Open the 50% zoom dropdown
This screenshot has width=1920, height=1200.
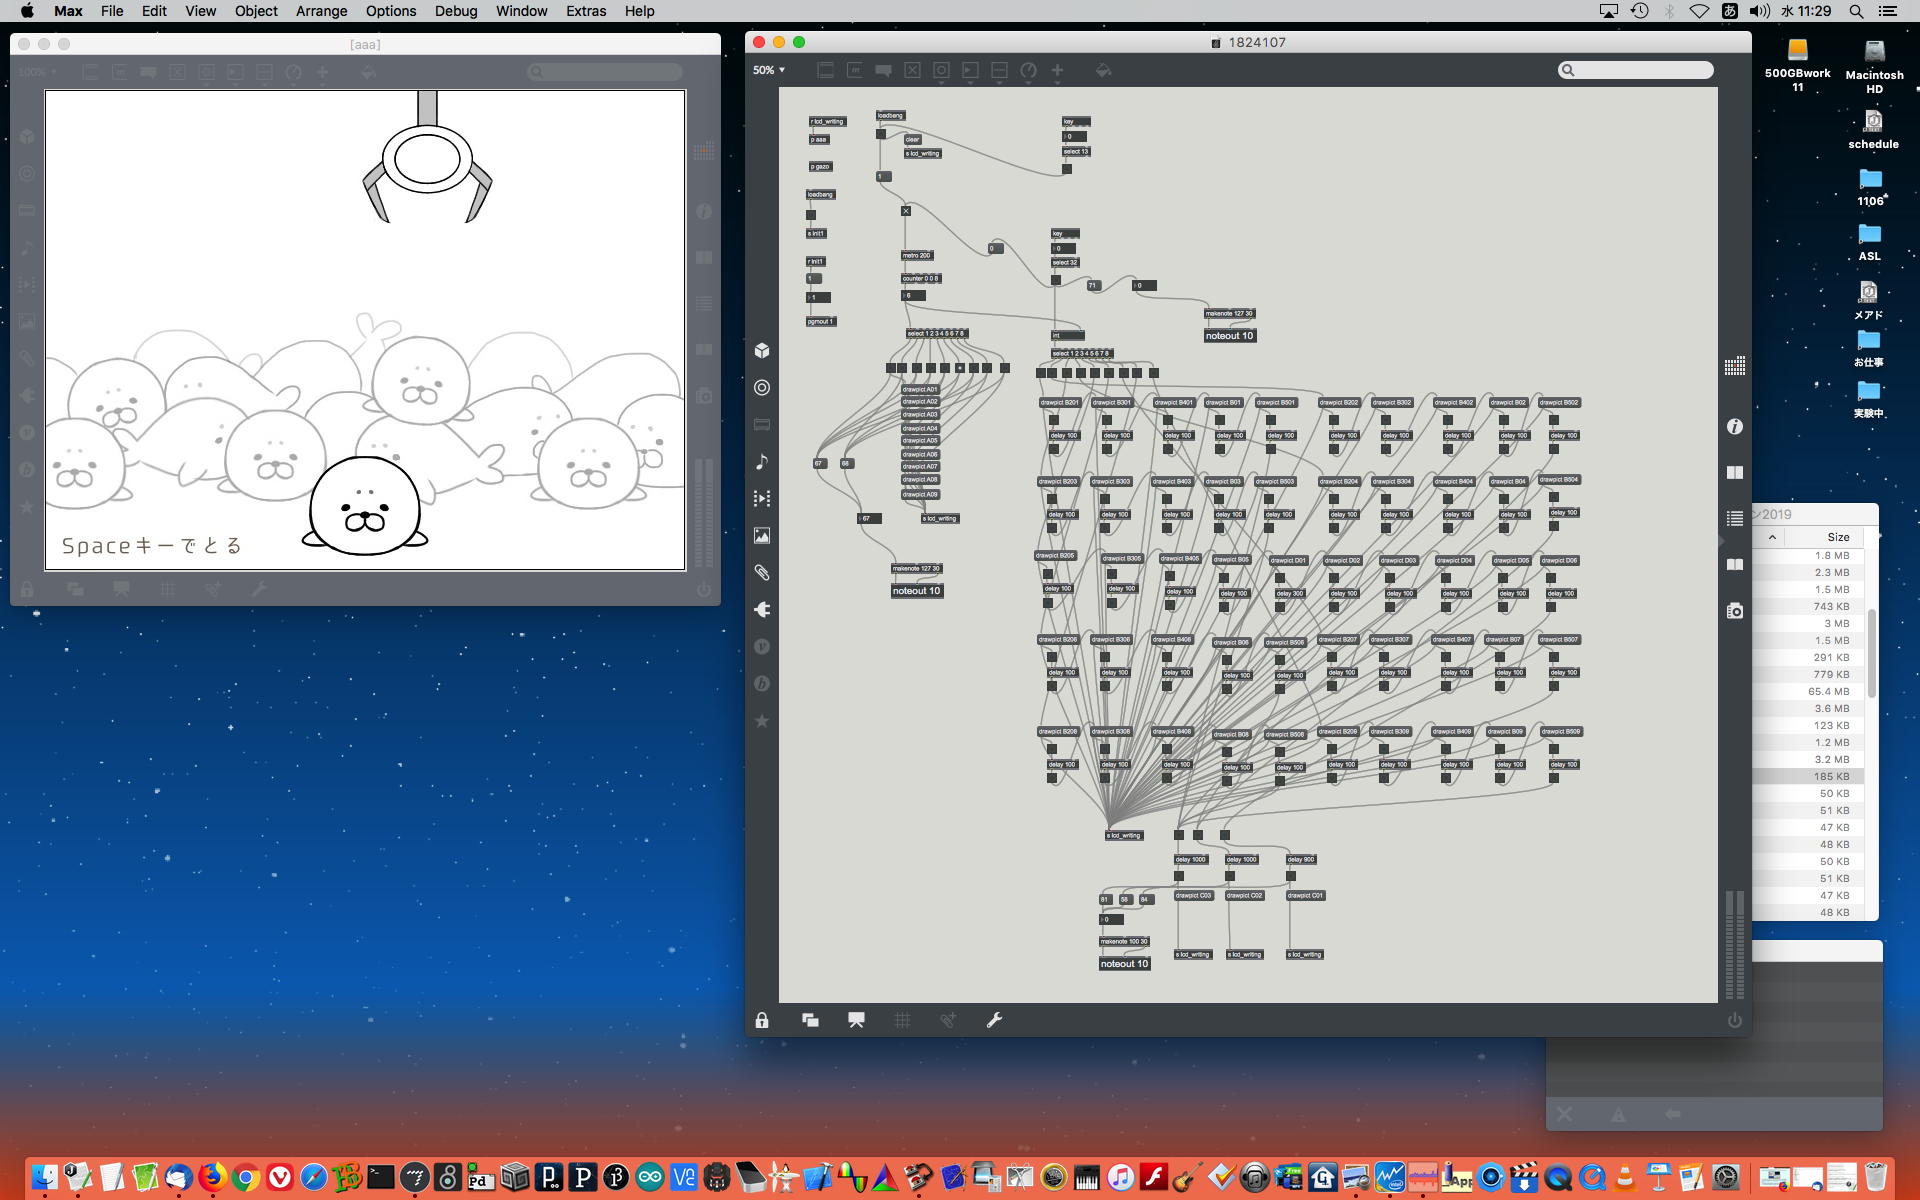769,70
